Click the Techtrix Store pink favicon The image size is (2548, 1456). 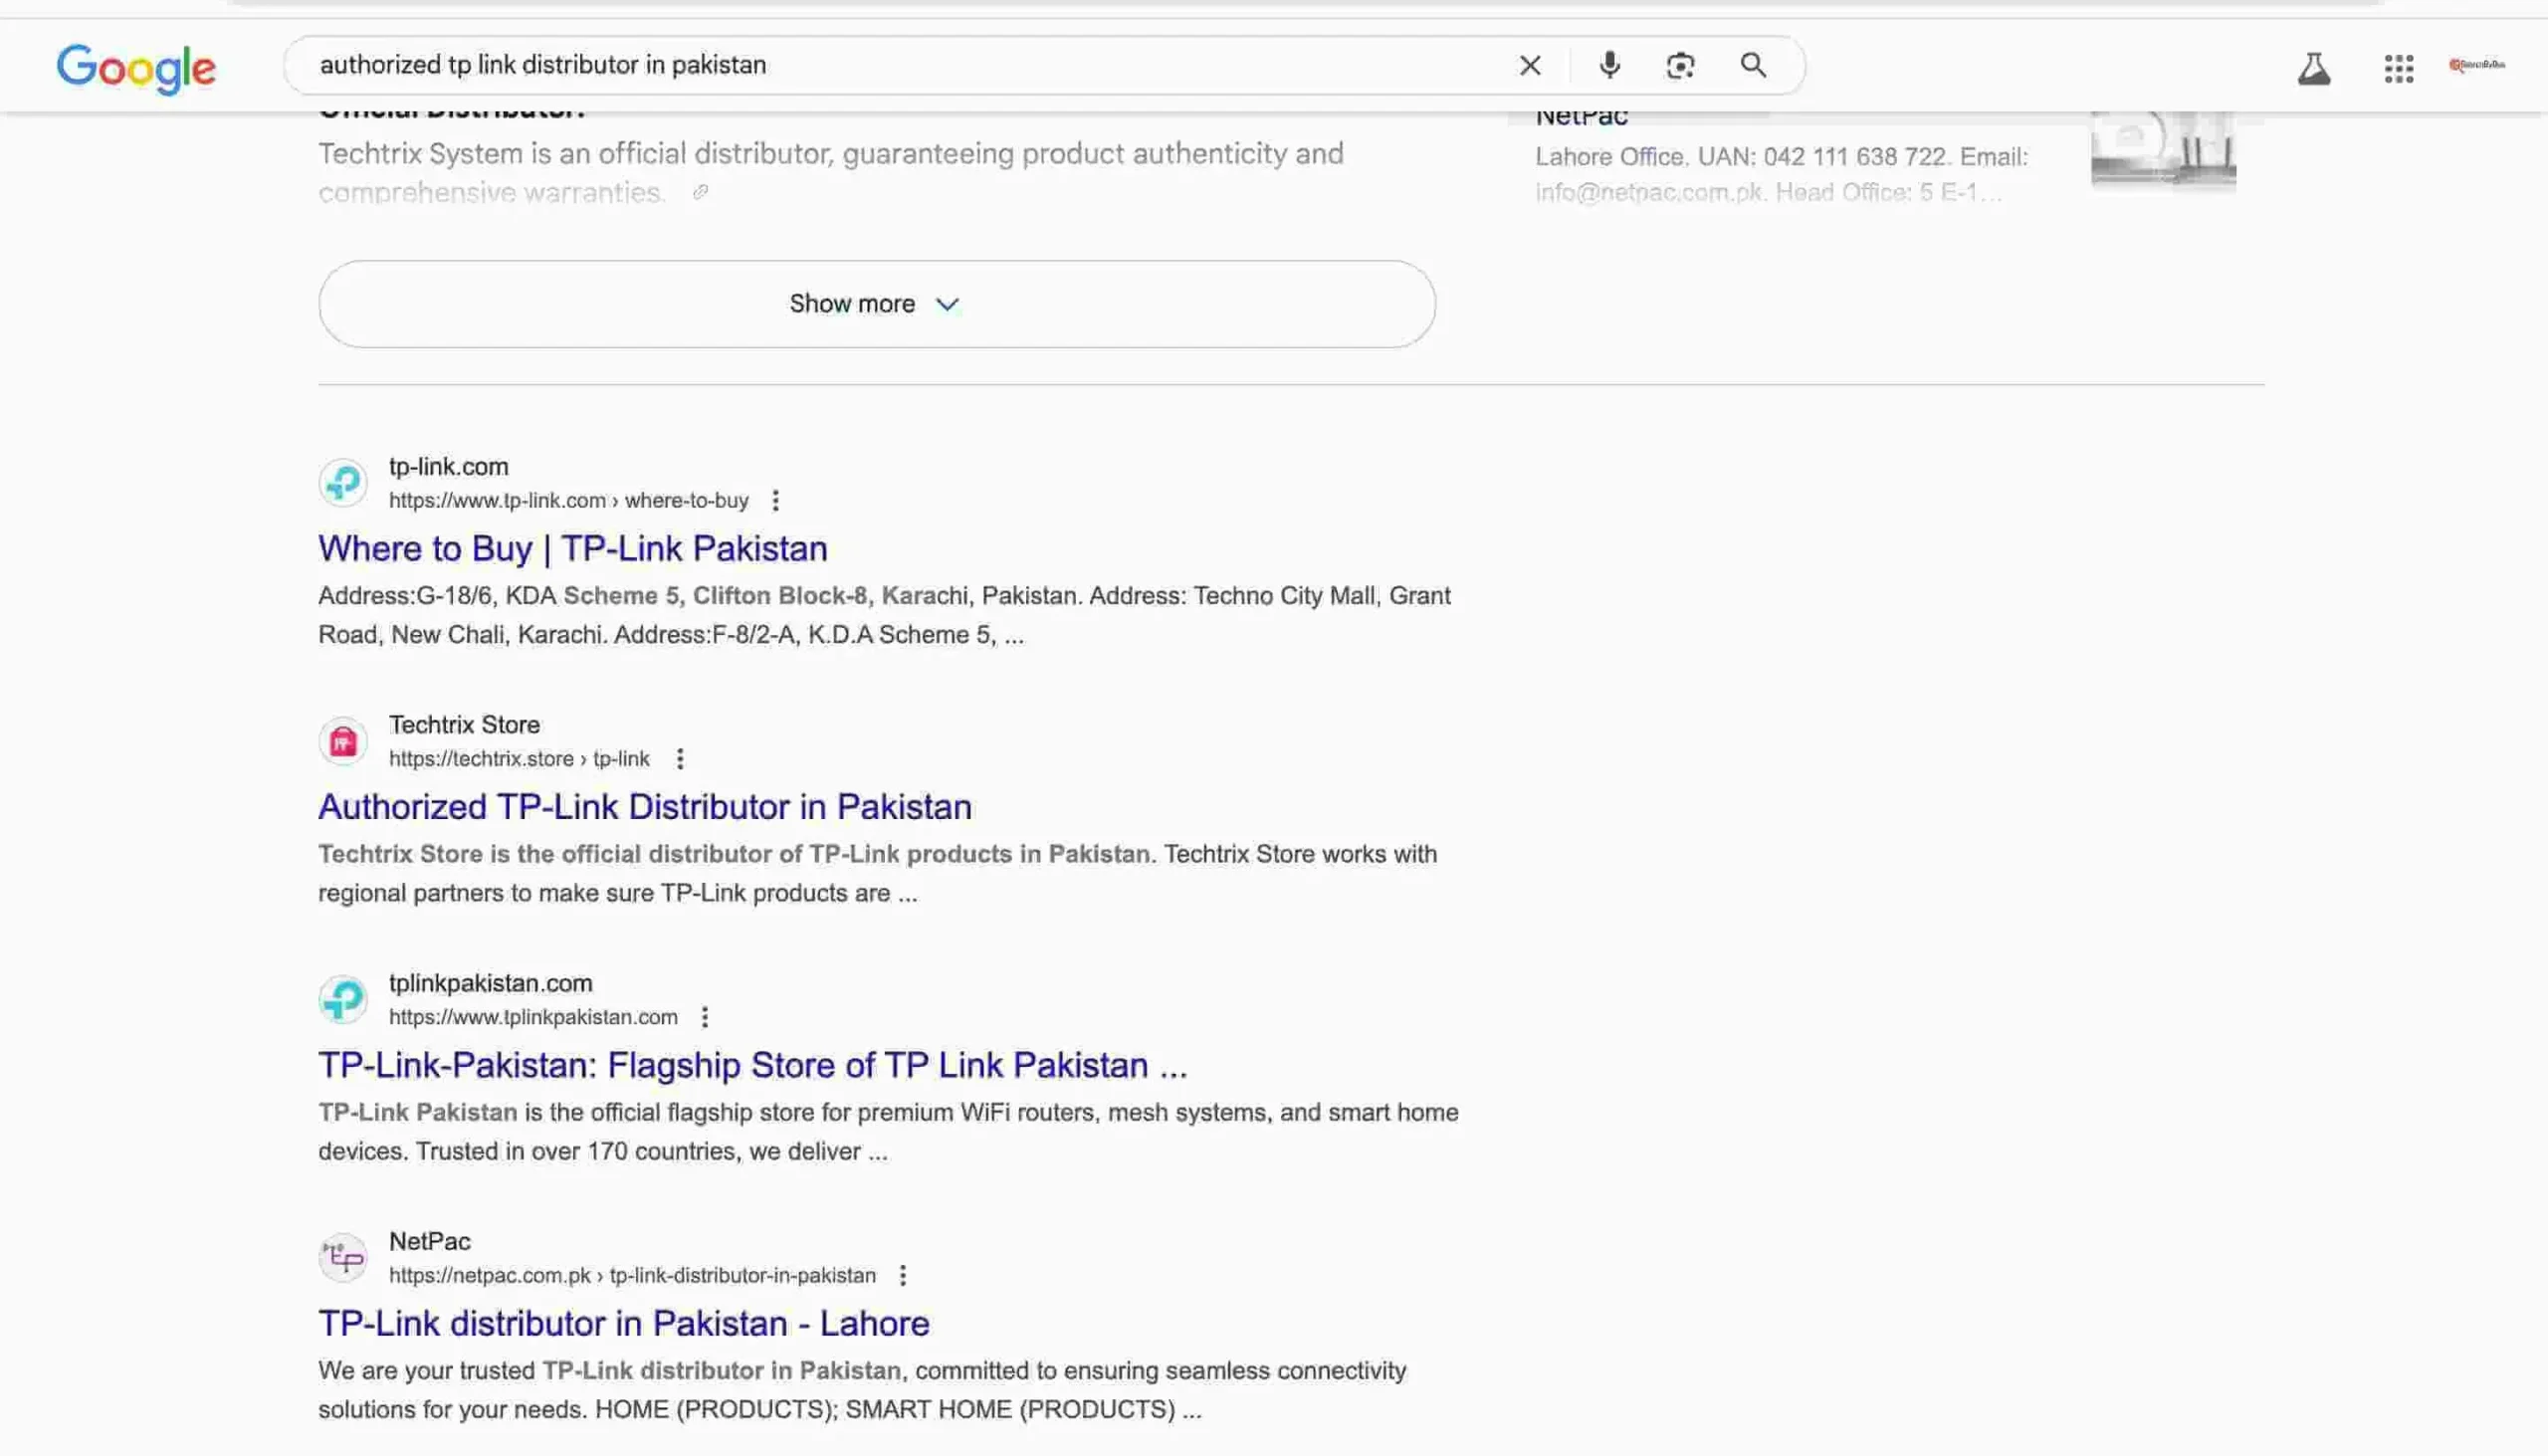tap(343, 740)
